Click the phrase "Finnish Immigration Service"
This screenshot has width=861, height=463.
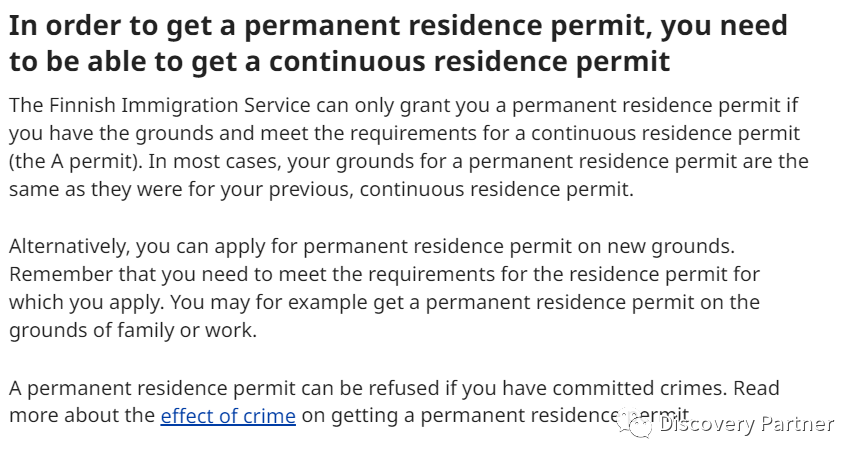(180, 105)
